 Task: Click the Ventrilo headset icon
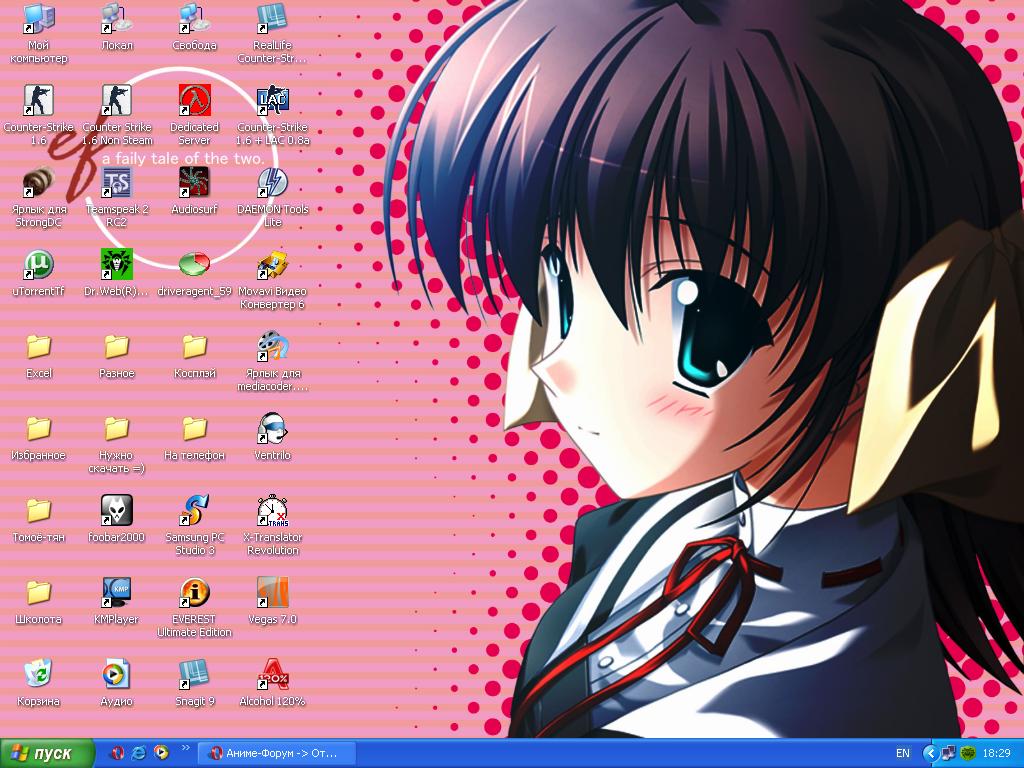[272, 429]
